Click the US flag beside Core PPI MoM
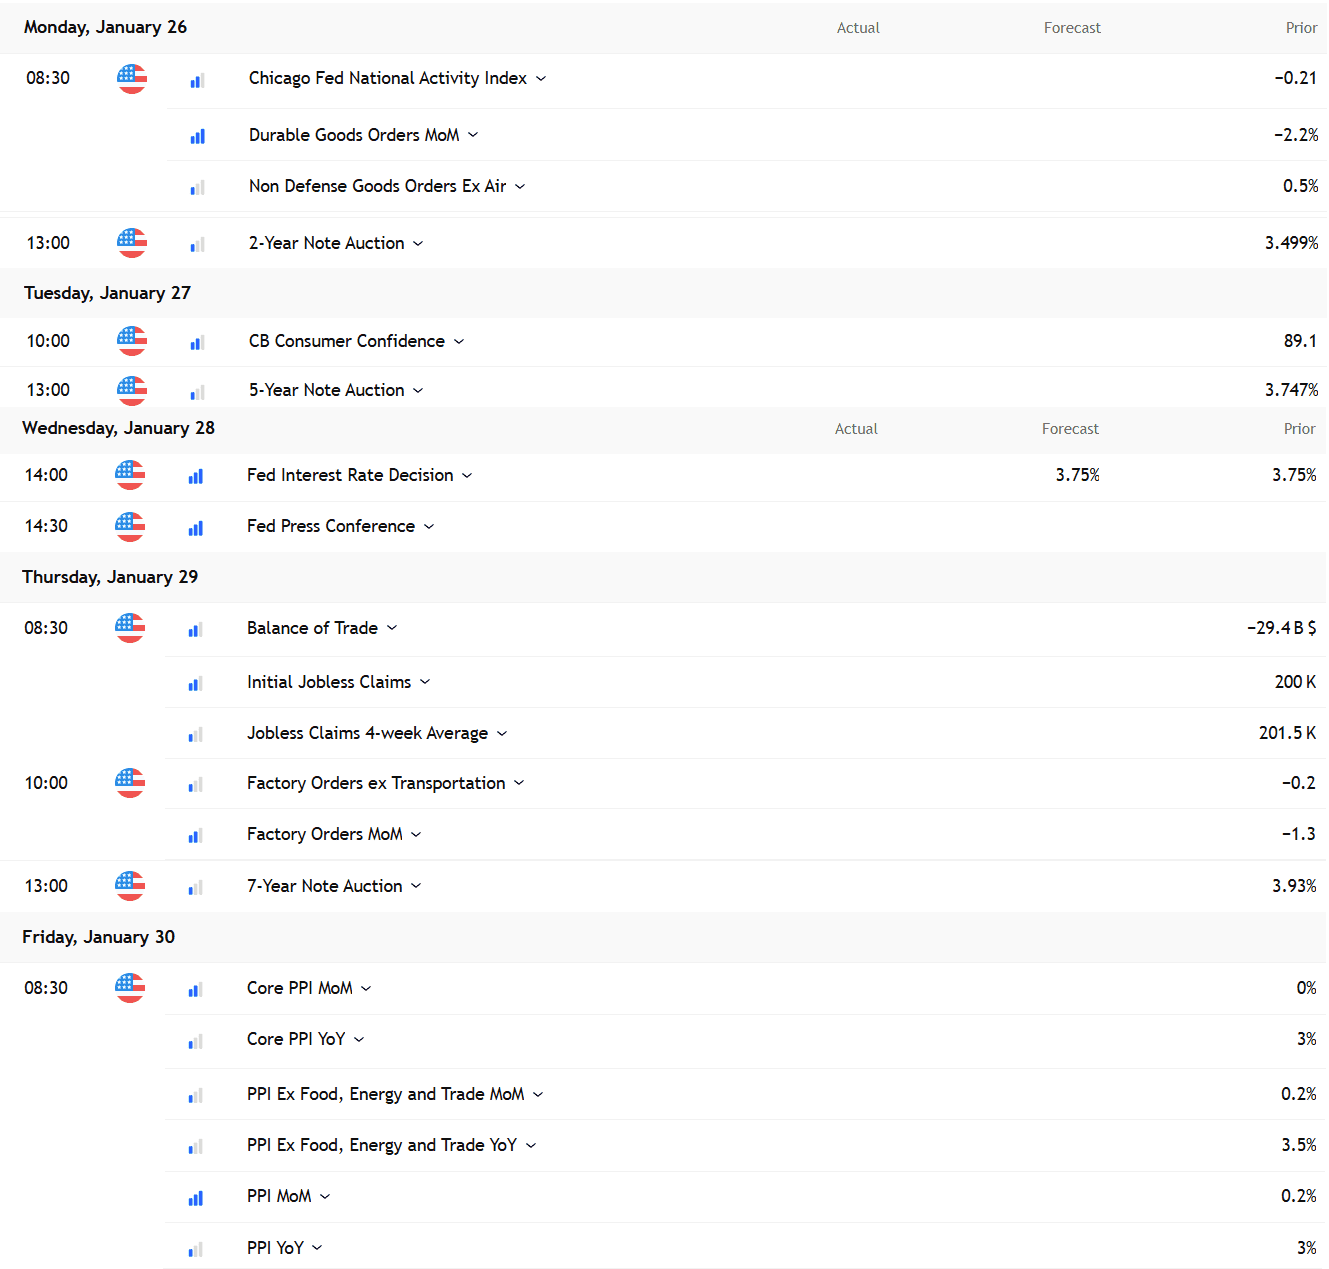The height and width of the screenshot is (1269, 1329). [130, 988]
